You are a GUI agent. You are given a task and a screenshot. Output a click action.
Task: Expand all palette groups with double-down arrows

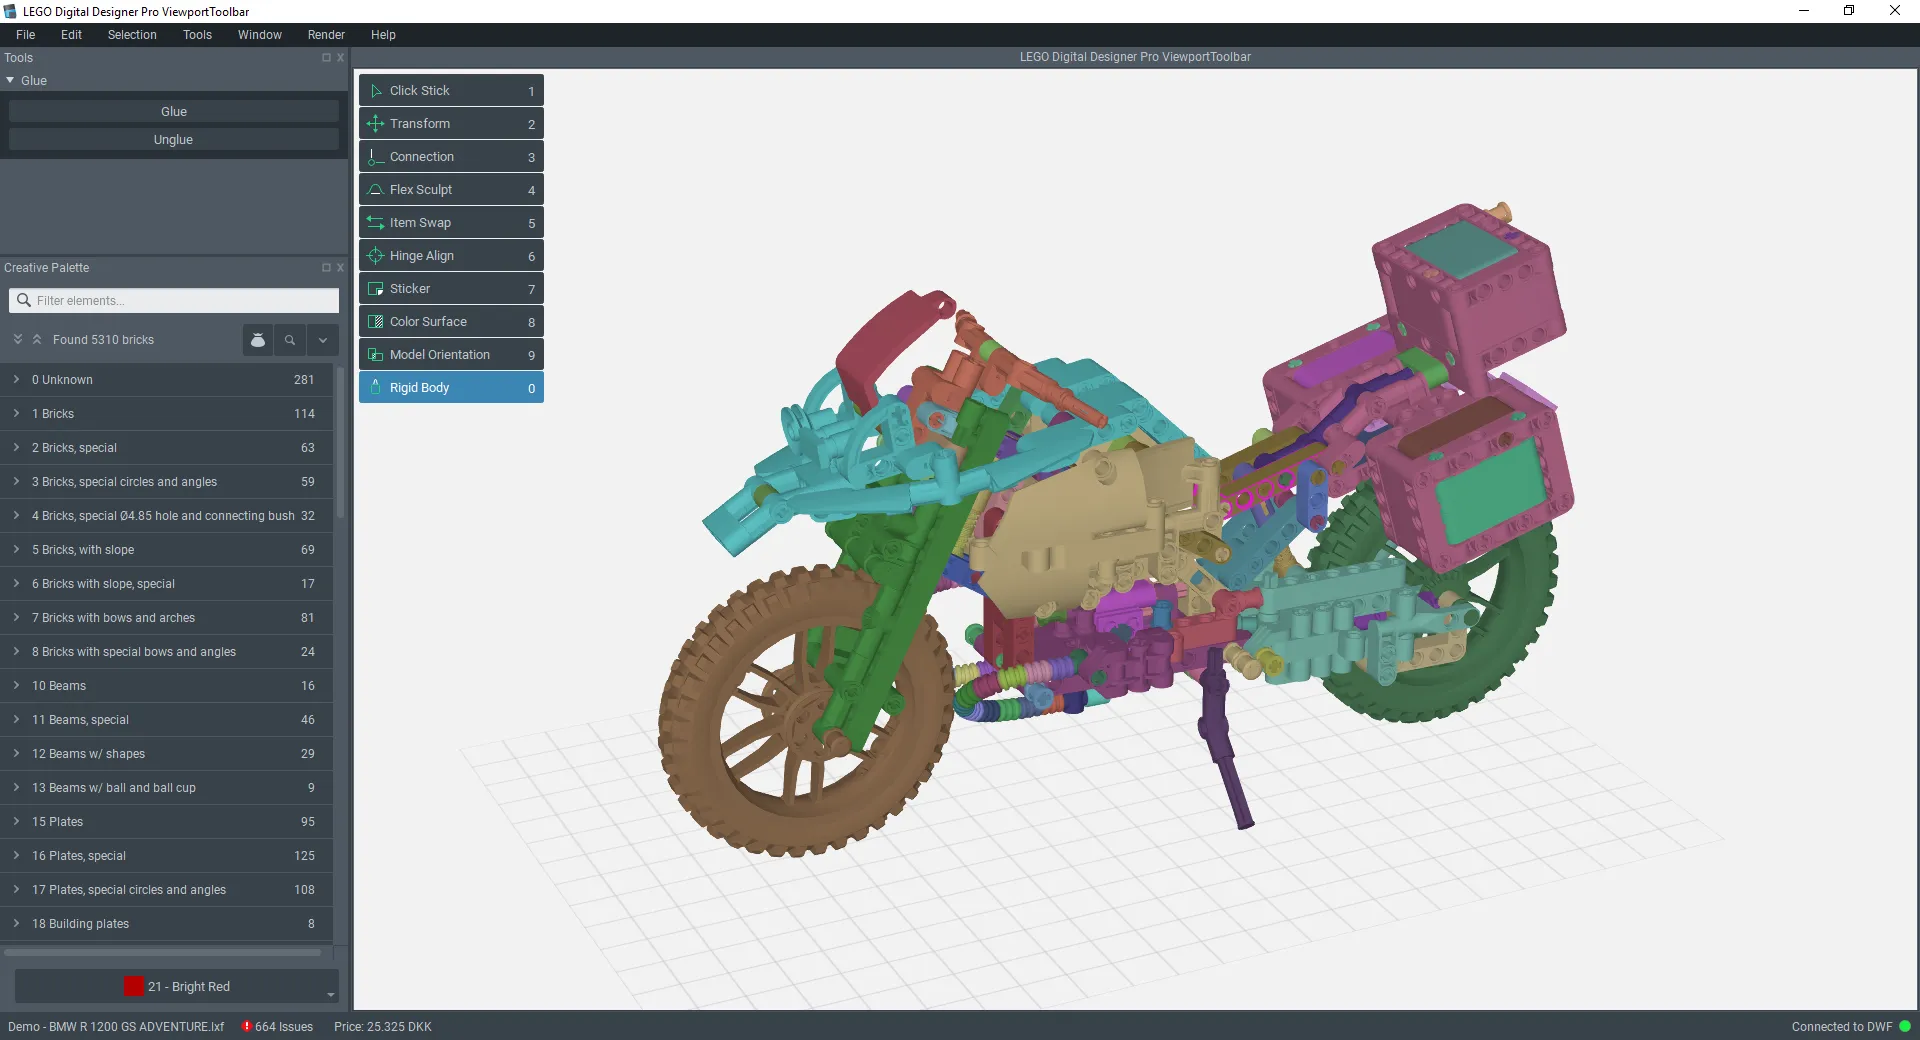18,340
